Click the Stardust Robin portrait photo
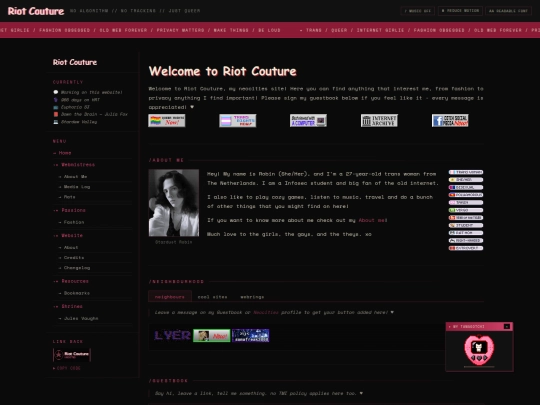 174,202
